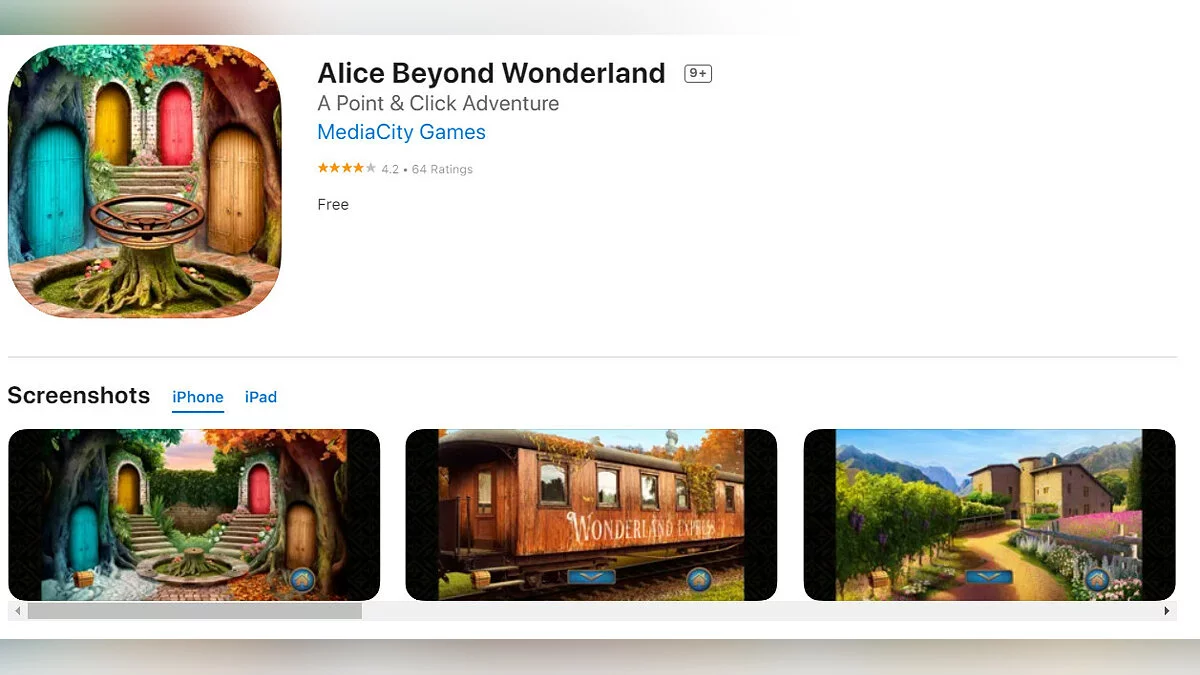
Task: Click home icon in vineyard screenshot
Action: tap(1098, 579)
